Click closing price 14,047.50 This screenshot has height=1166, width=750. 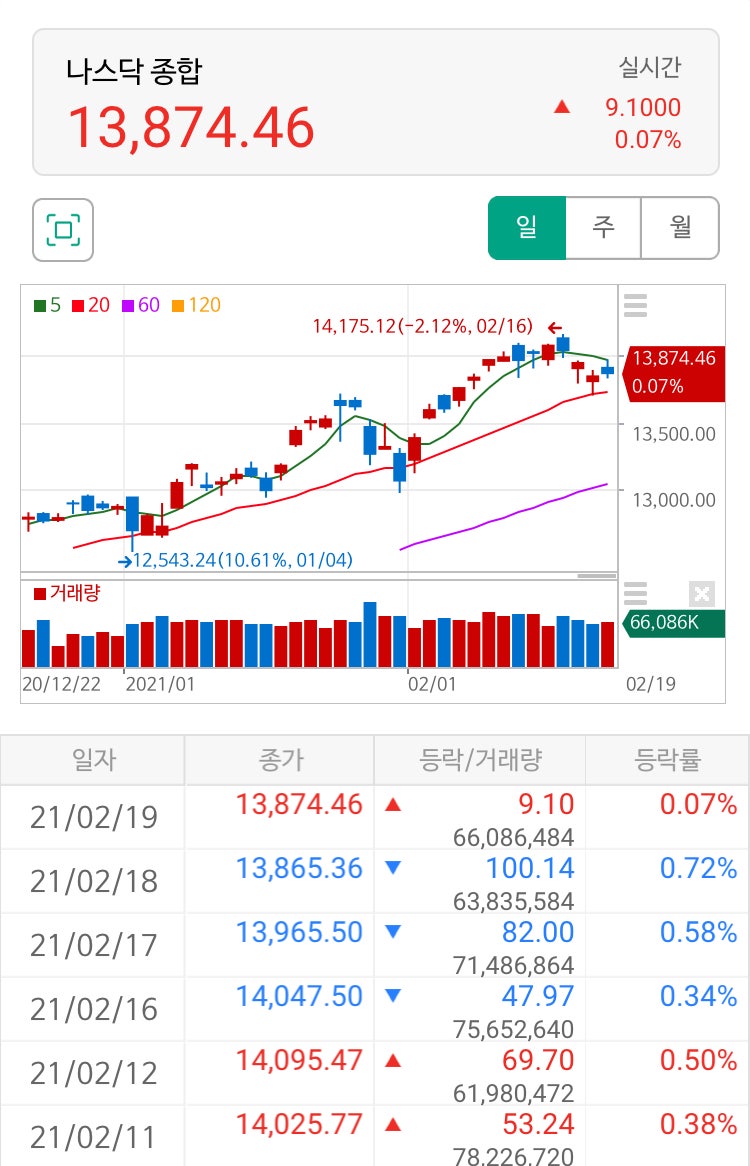(299, 996)
